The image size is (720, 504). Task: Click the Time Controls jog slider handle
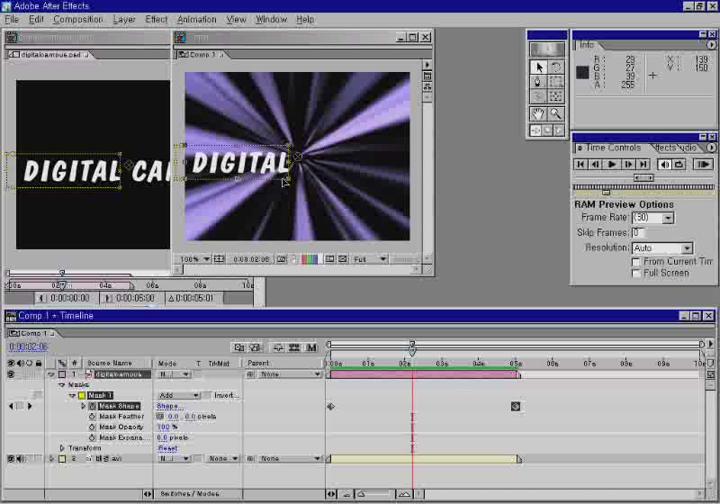pyautogui.click(x=643, y=178)
